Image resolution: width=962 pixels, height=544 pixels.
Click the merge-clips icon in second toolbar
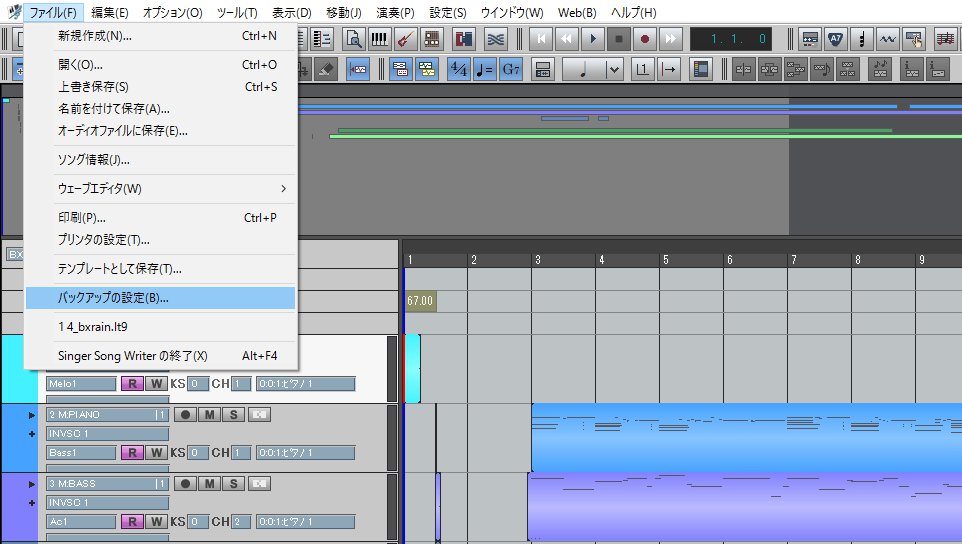769,69
